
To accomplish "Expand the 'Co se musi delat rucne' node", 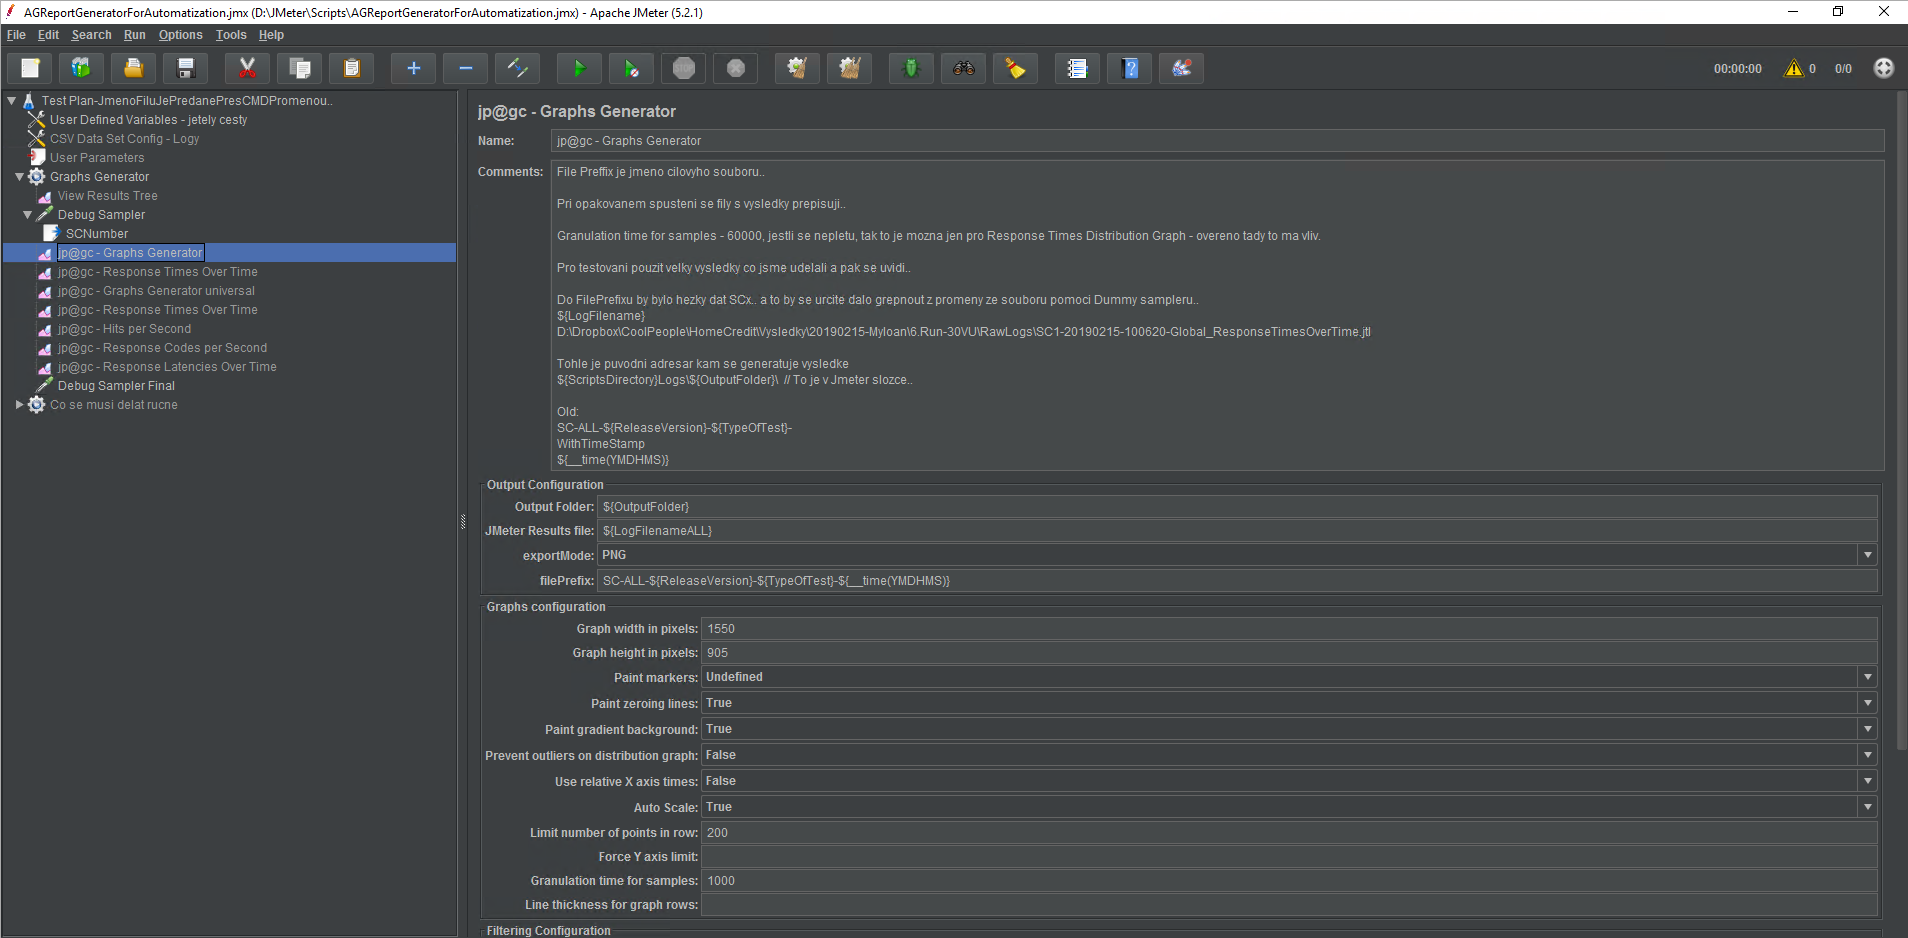I will pyautogui.click(x=19, y=405).
